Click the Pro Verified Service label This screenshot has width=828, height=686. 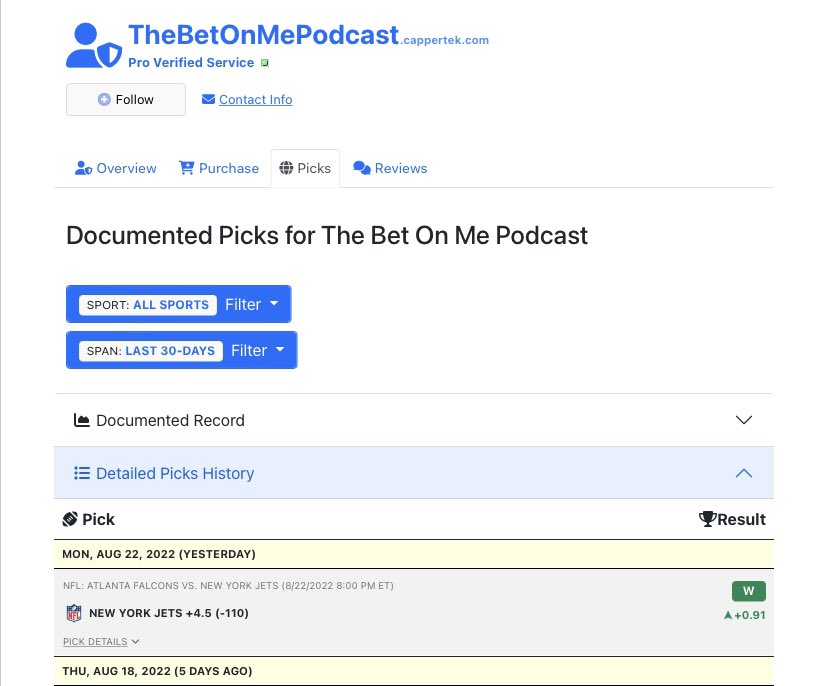191,62
